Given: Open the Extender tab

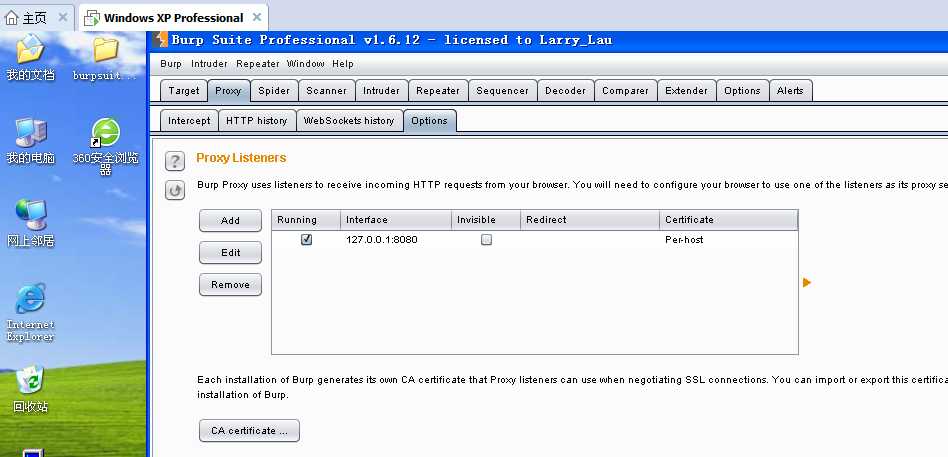Looking at the screenshot, I should coord(686,91).
